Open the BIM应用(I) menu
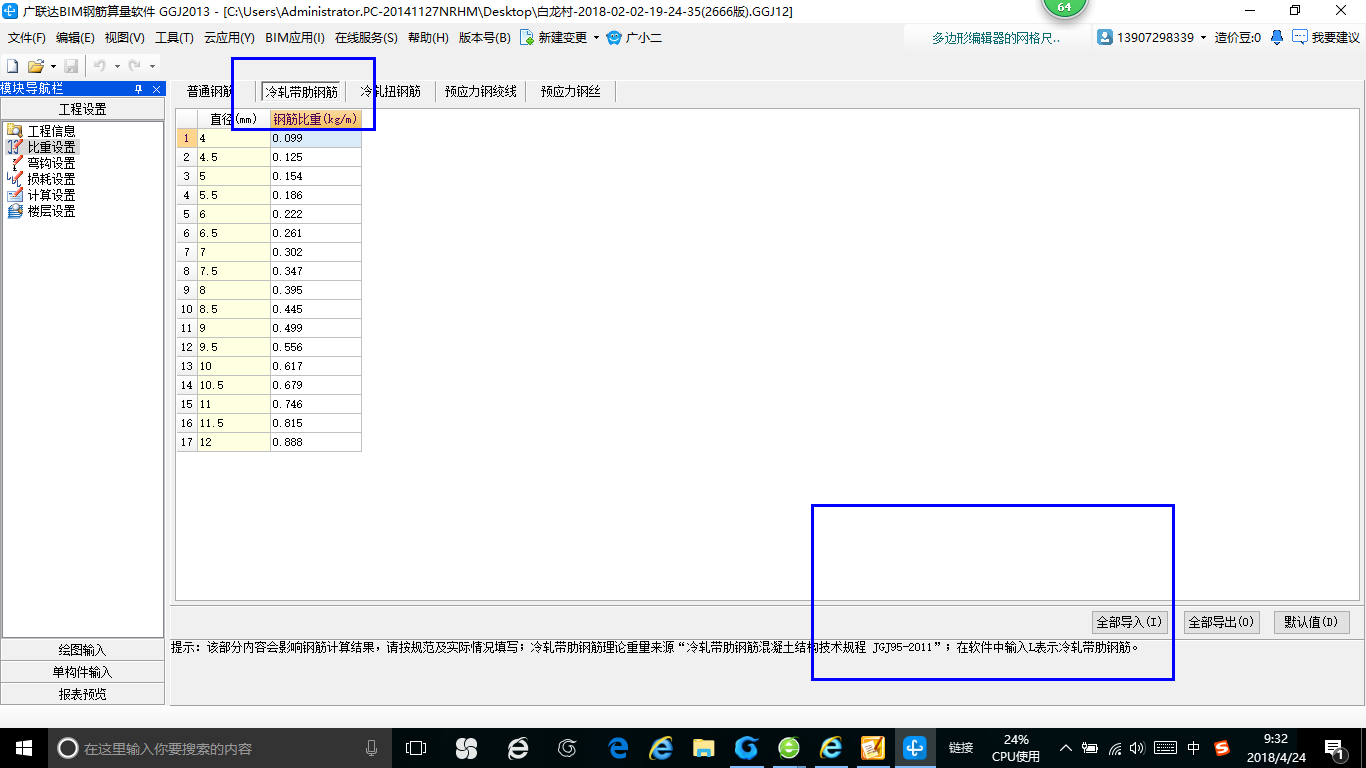This screenshot has width=1366, height=768. (x=295, y=38)
